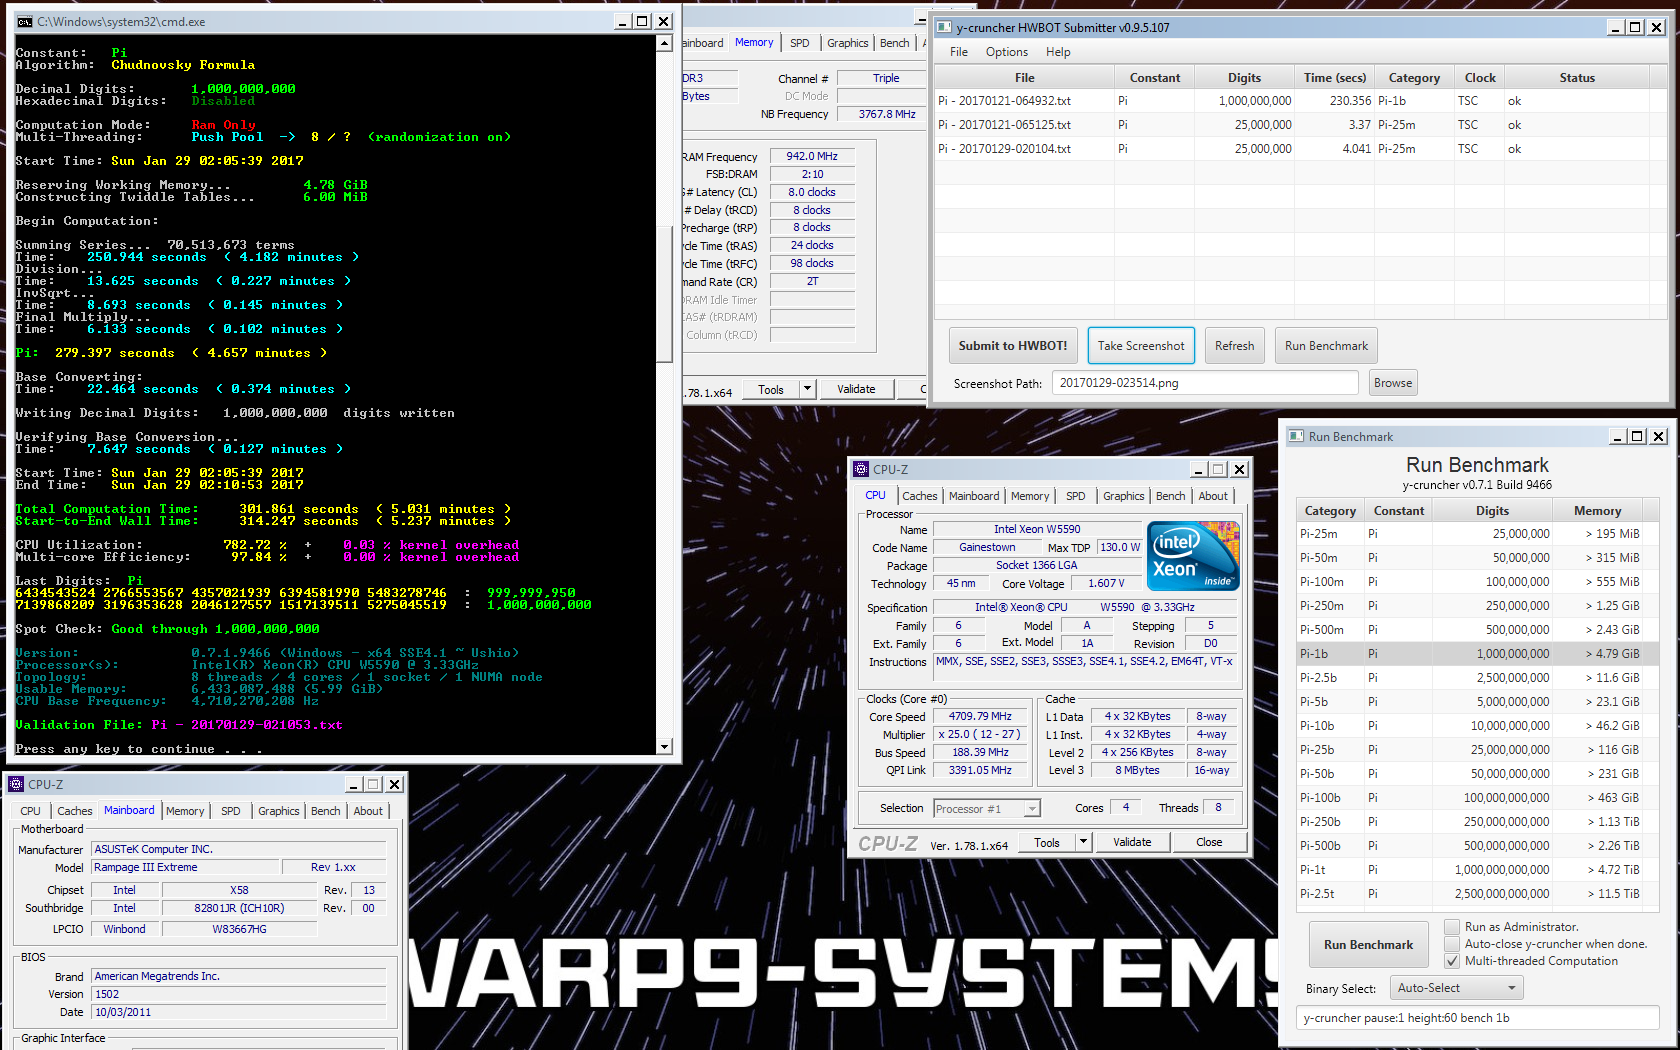Screen dimensions: 1680x1050
Task: Click Tools button in processor CPU-Z
Action: click(x=1047, y=842)
